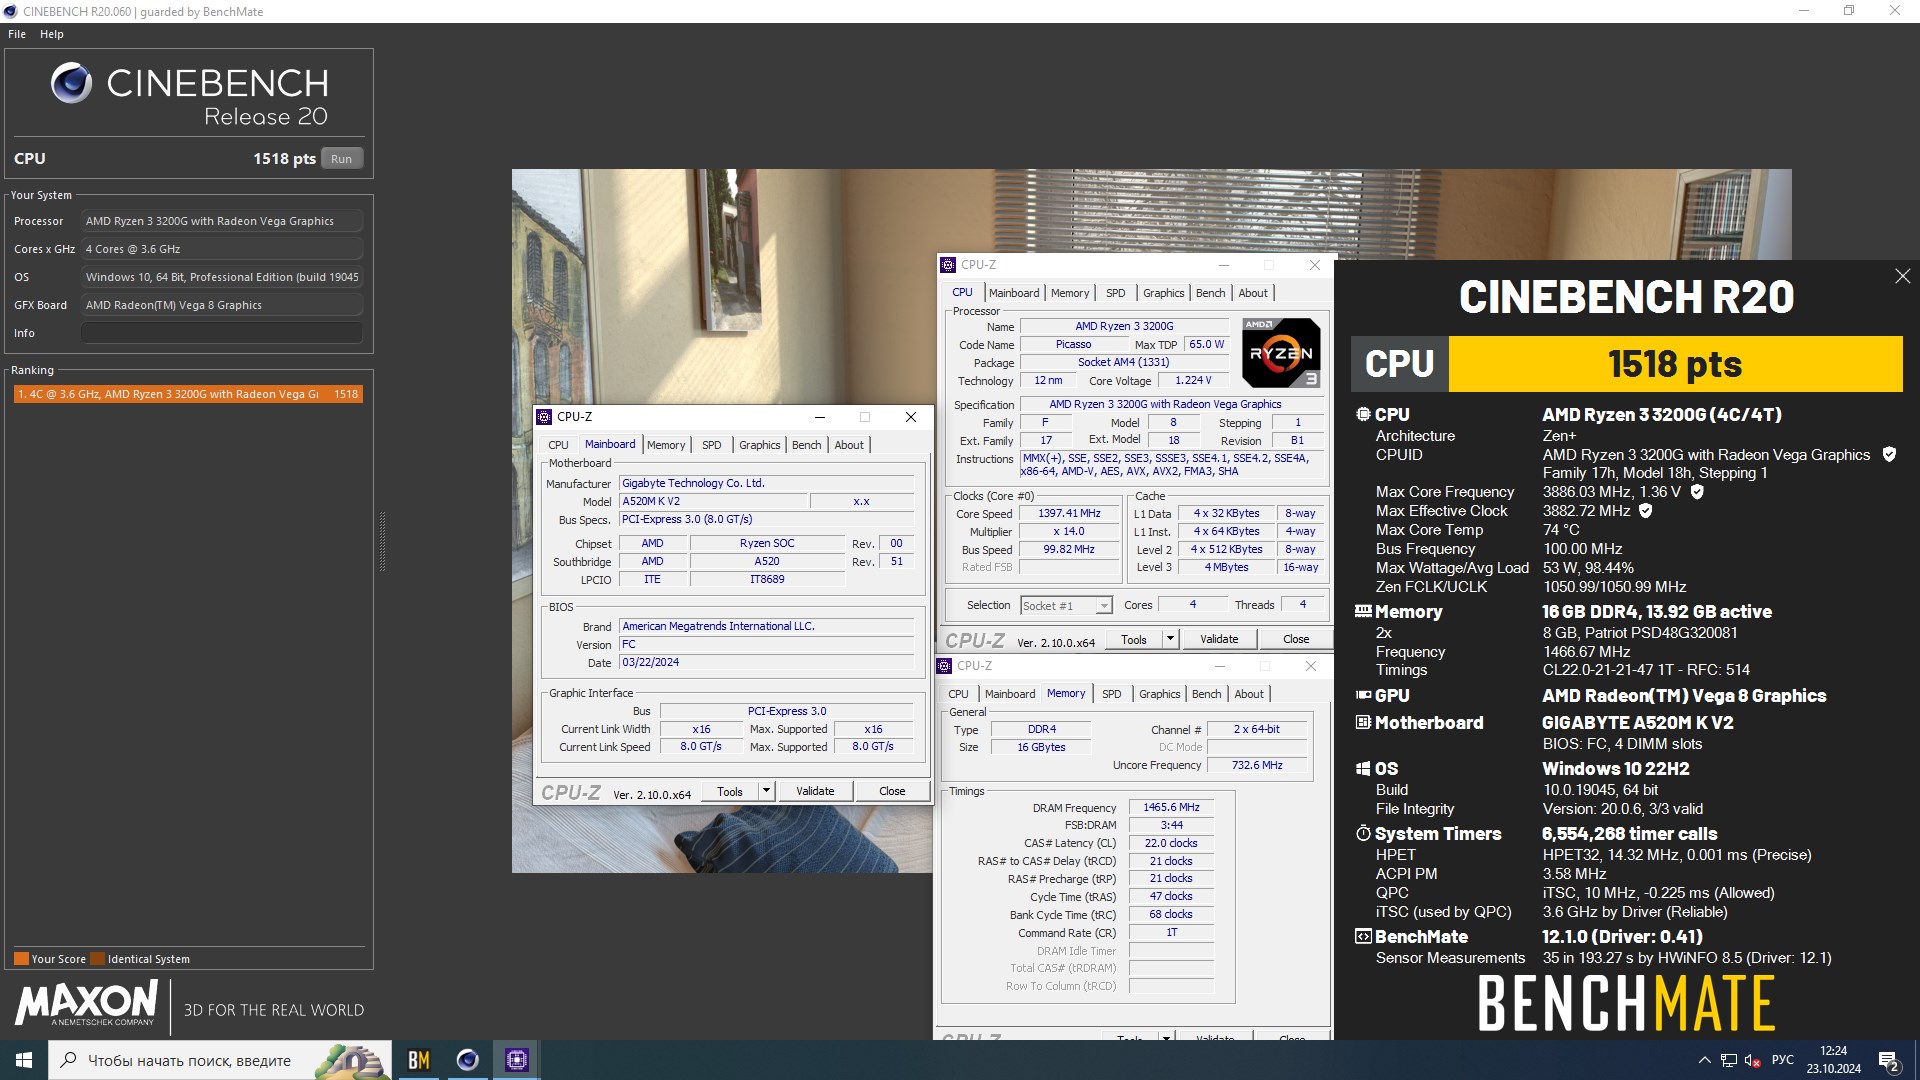Click the CPU-Z Memory window title icon
Image resolution: width=1920 pixels, height=1080 pixels.
[x=945, y=666]
